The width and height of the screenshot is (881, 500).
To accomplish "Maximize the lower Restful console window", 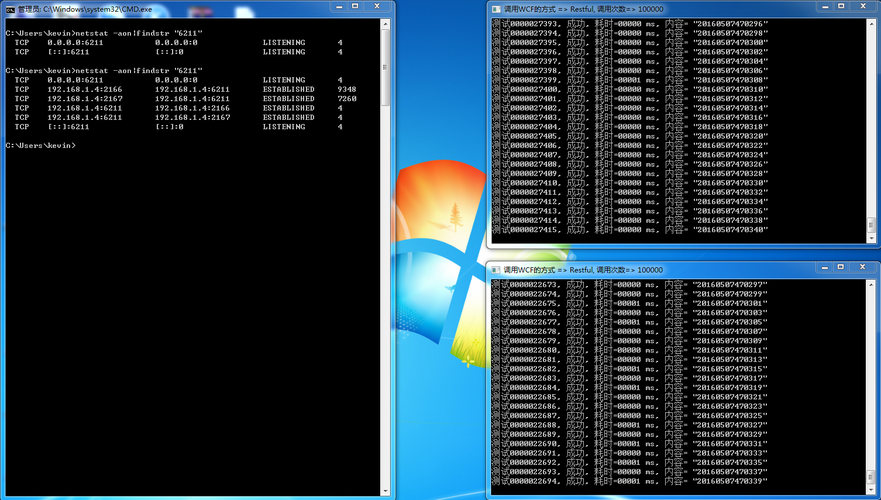I will point(840,268).
